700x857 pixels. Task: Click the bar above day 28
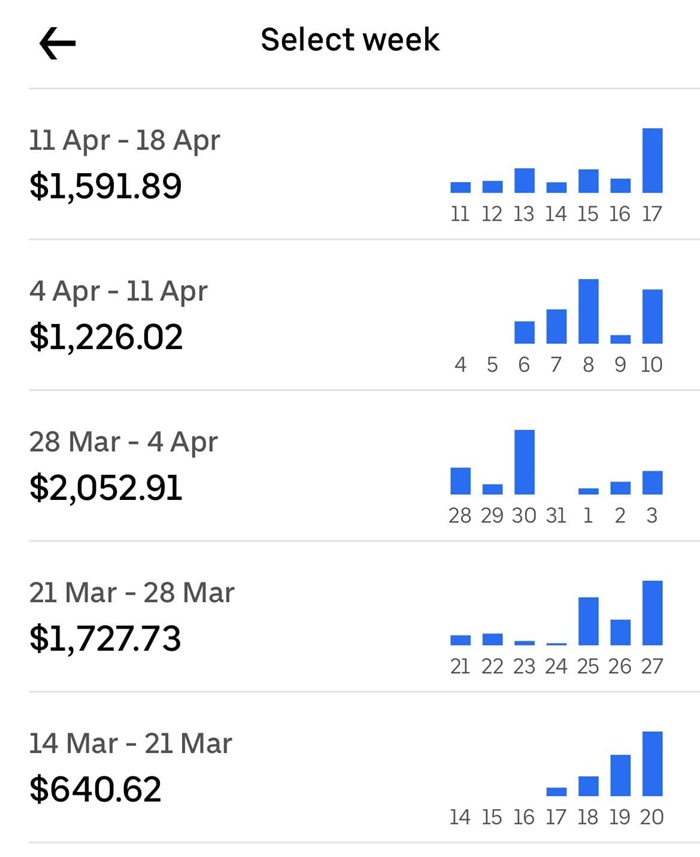[460, 481]
